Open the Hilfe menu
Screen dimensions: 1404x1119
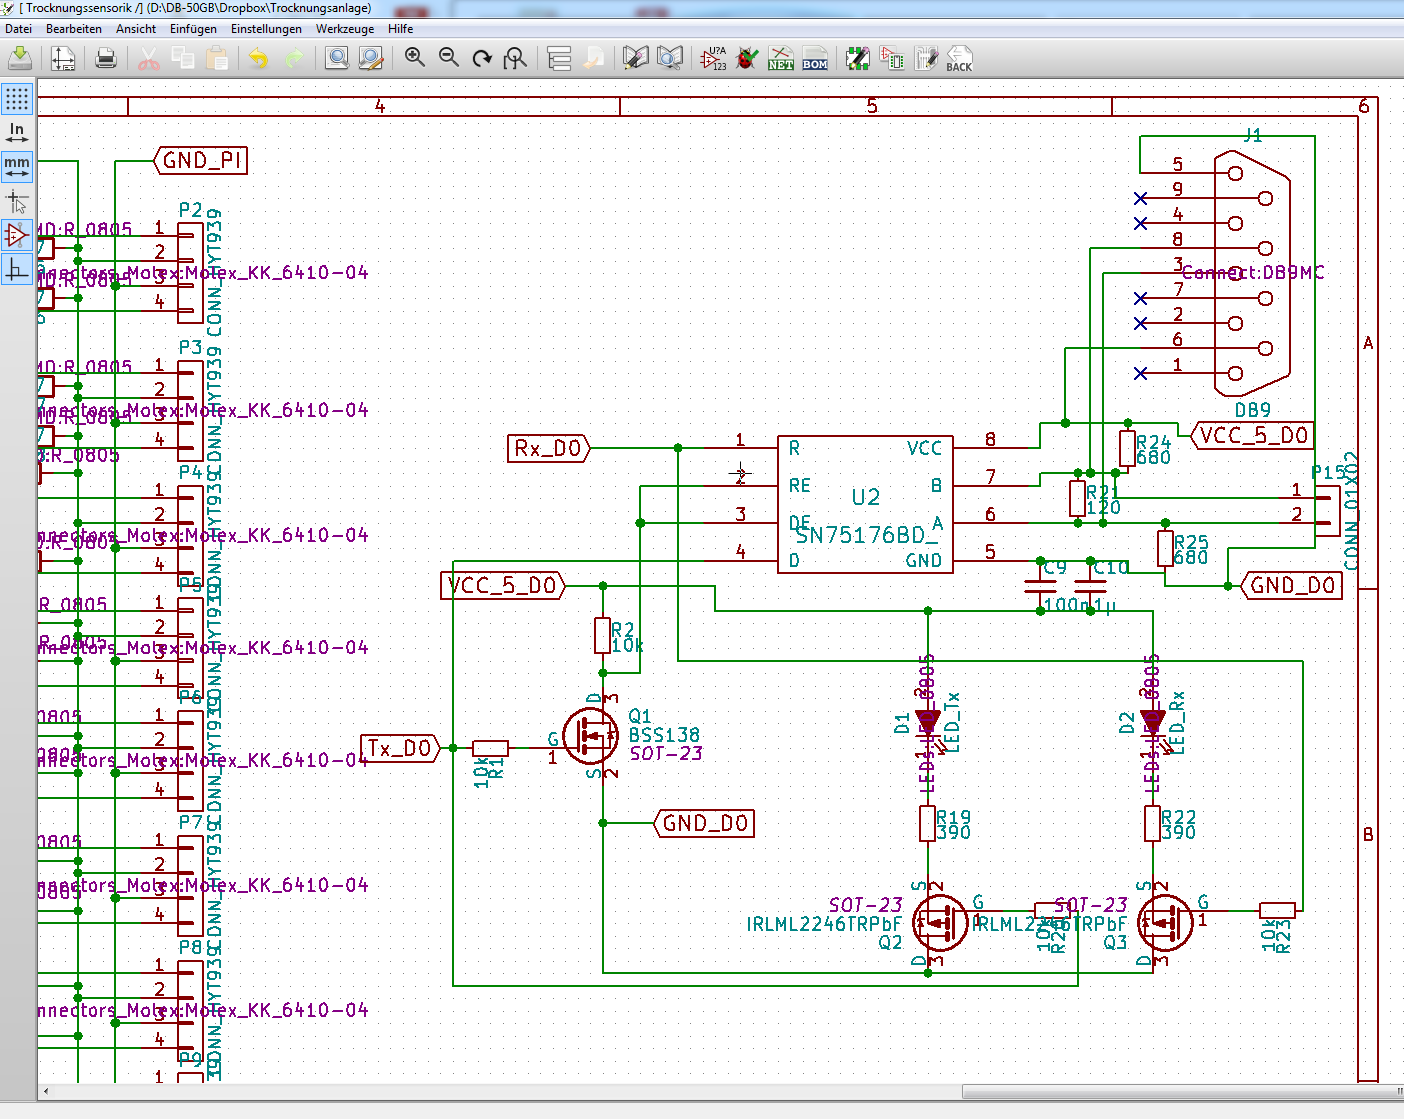click(x=401, y=29)
